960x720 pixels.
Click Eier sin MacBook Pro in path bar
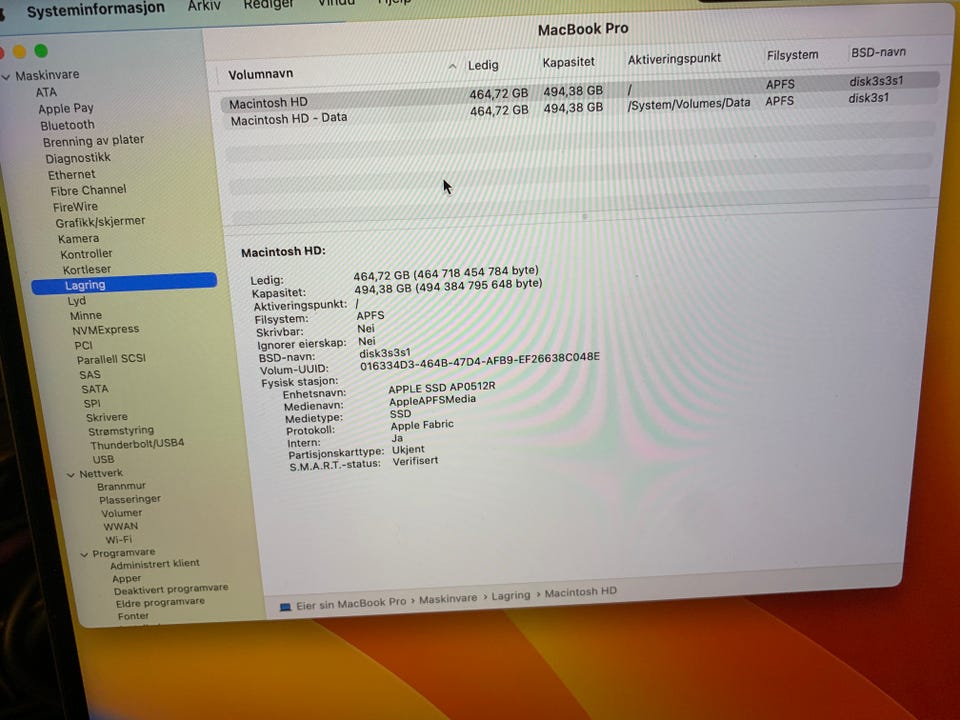pos(351,604)
